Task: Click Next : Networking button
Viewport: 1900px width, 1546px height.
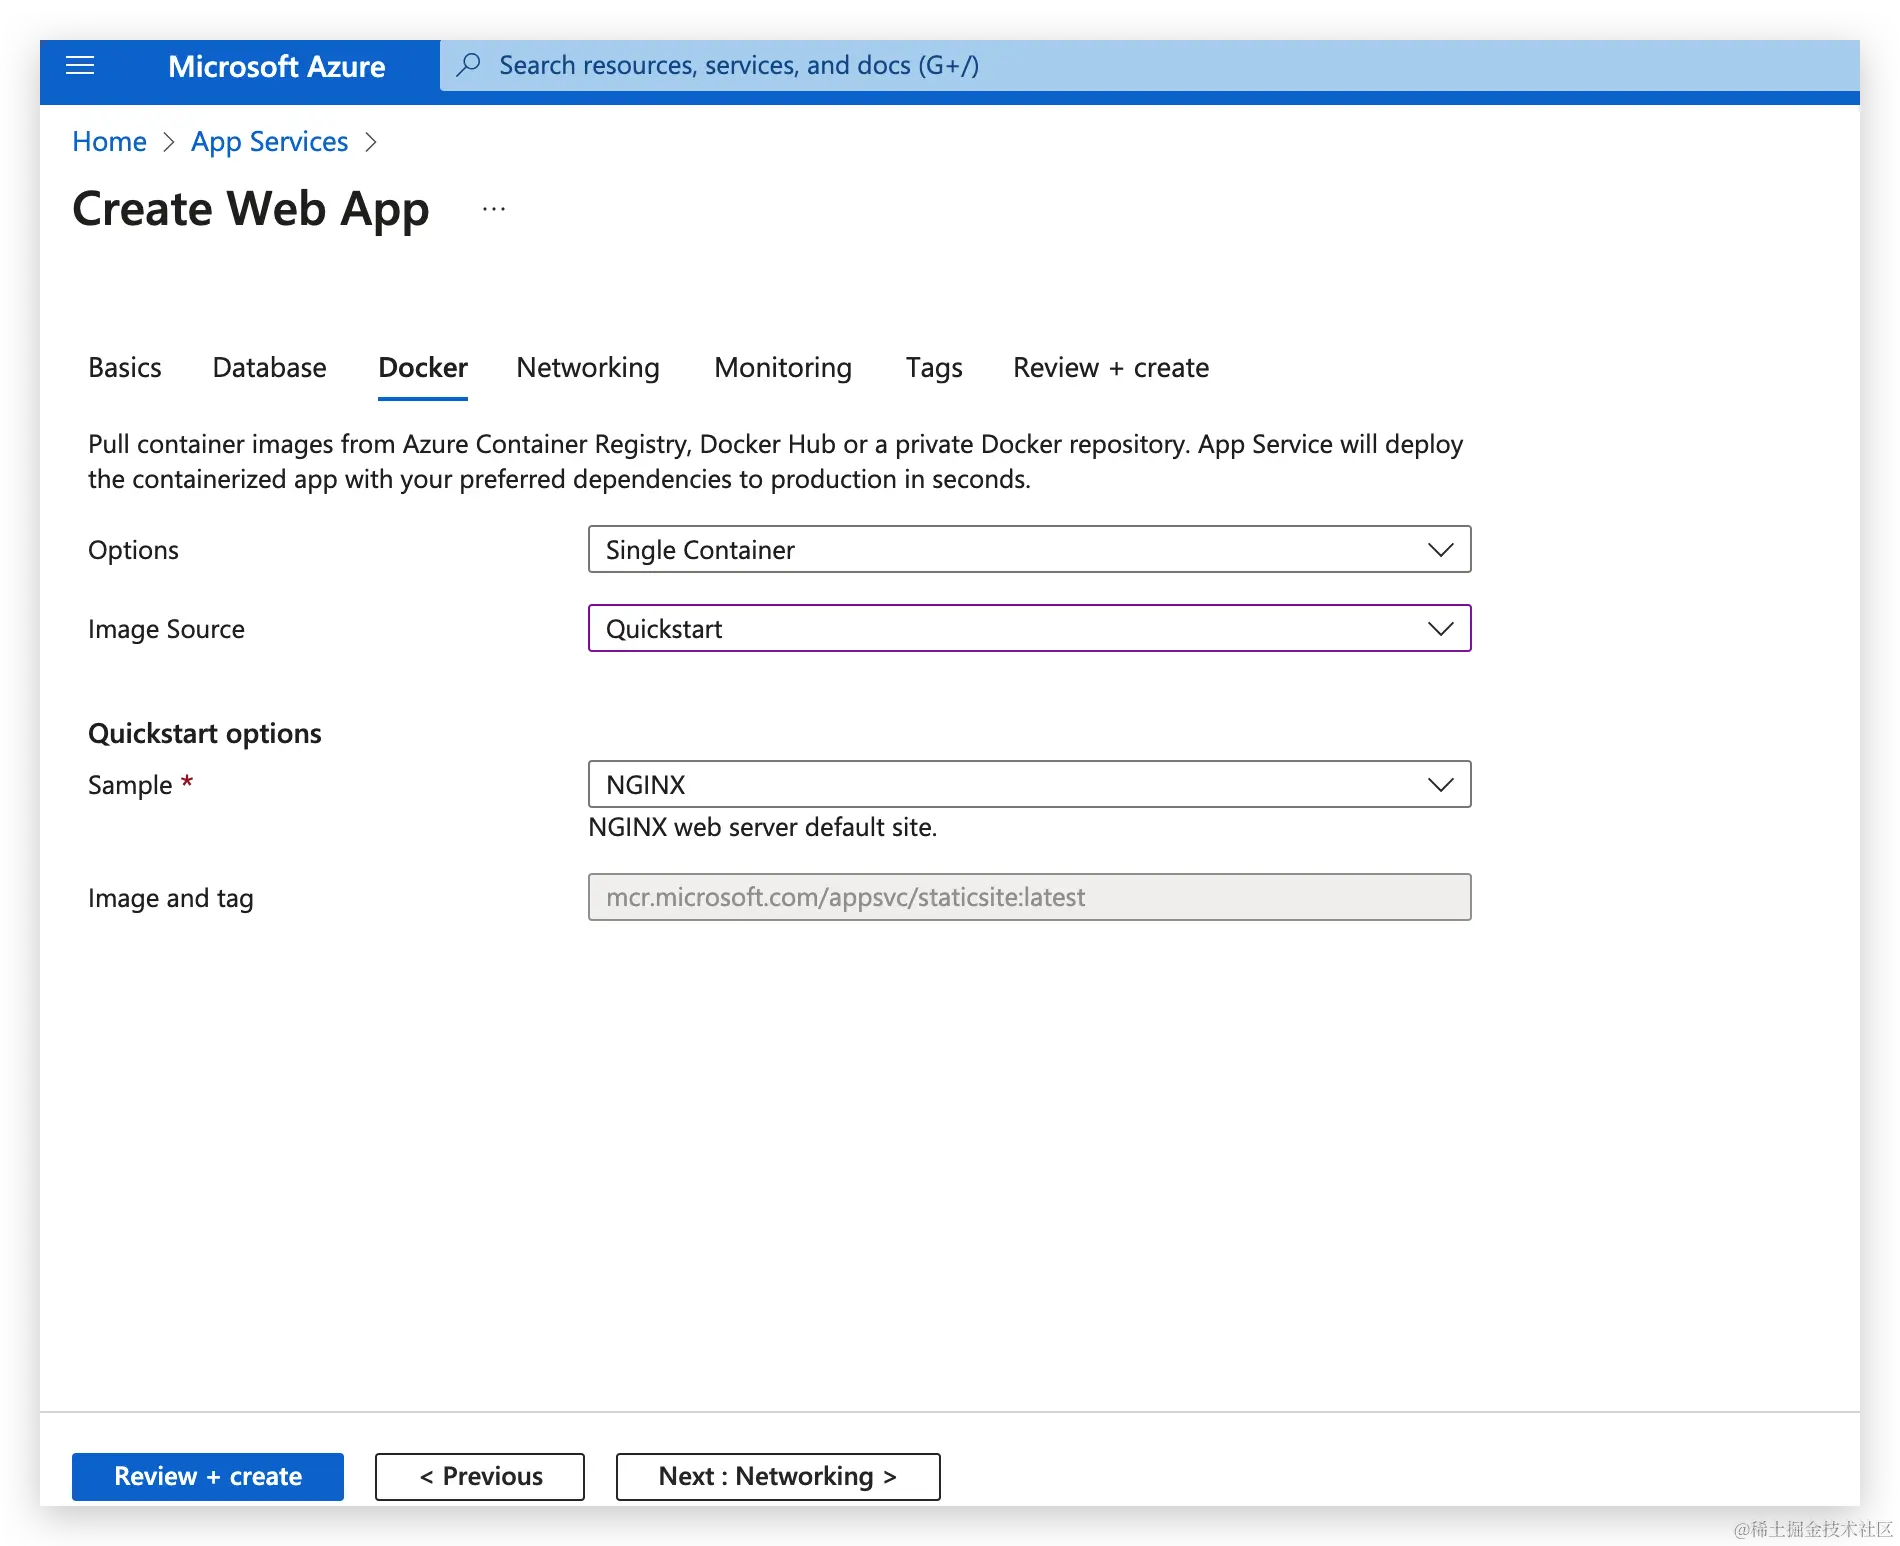Action: 778,1476
